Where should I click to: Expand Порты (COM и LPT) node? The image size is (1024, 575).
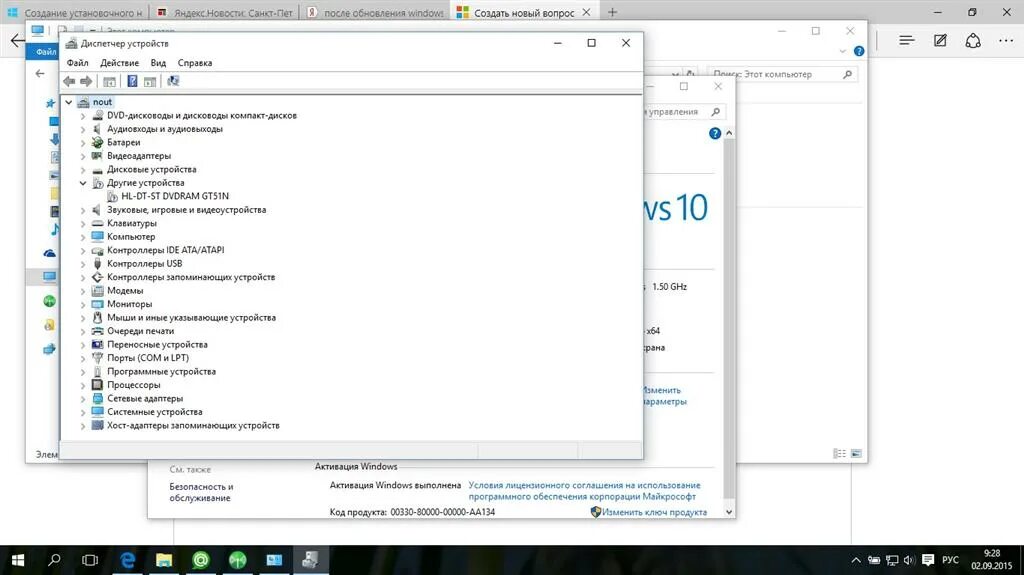[83, 358]
